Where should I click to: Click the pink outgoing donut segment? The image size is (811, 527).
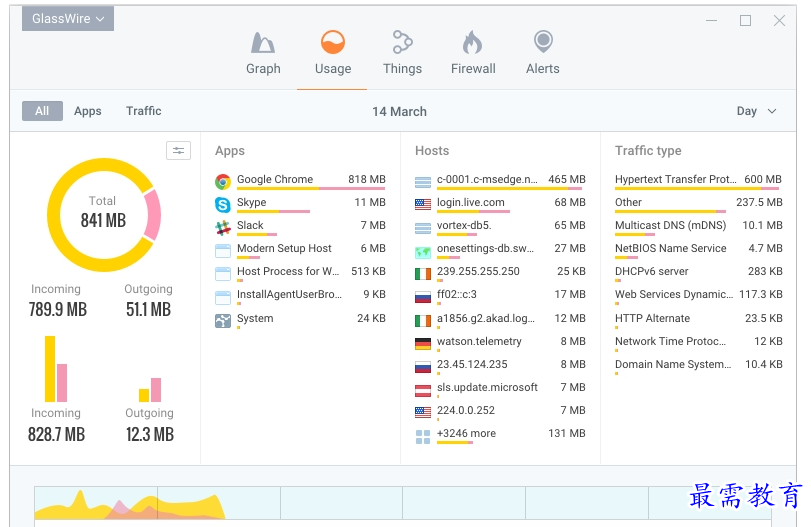(x=153, y=215)
